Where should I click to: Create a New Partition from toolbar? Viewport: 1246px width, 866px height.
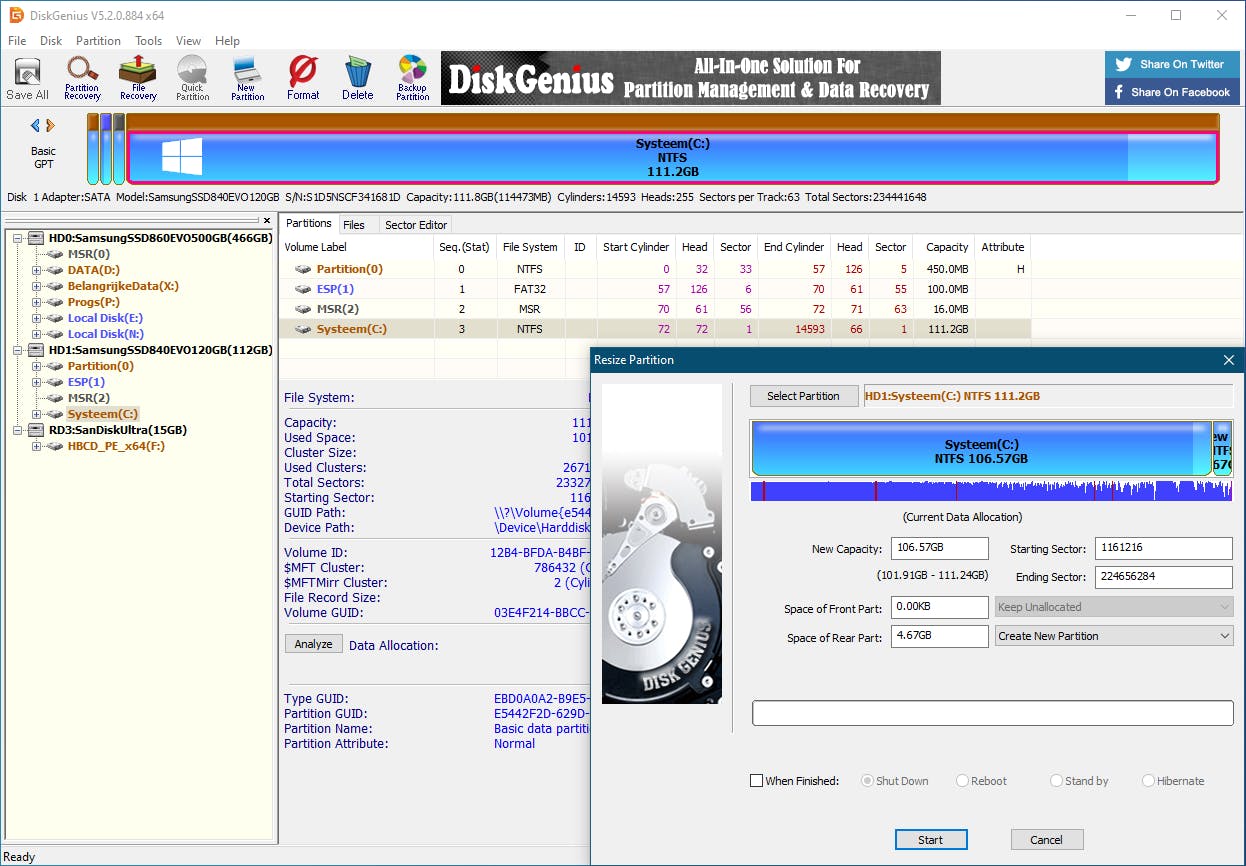point(247,79)
